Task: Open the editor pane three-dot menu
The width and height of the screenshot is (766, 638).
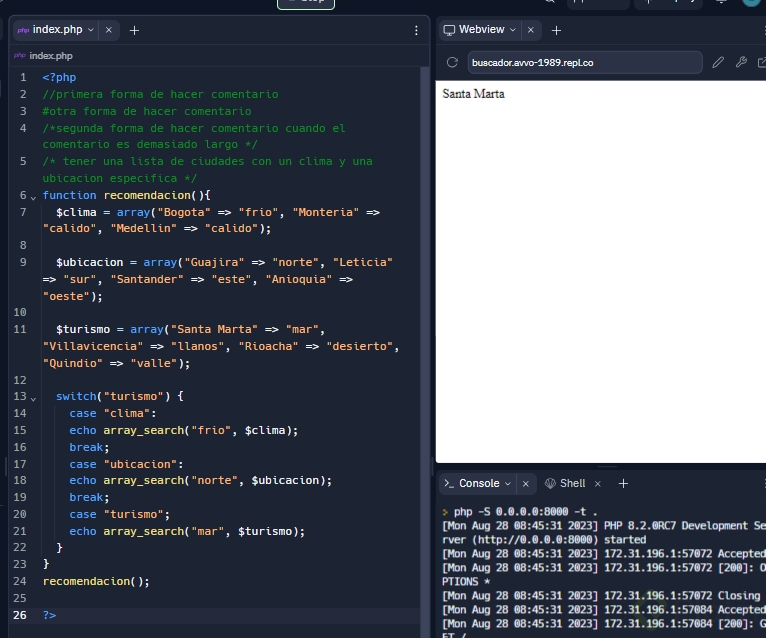Action: [x=416, y=30]
